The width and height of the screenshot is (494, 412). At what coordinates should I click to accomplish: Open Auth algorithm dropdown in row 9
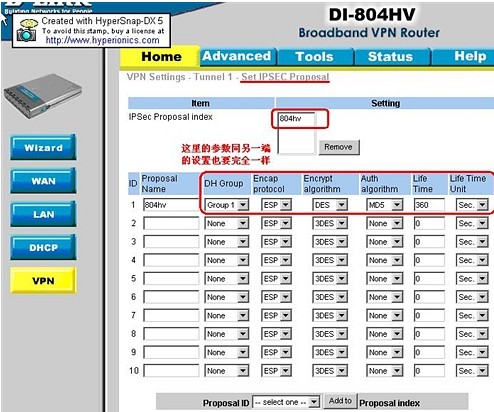pyautogui.click(x=384, y=352)
